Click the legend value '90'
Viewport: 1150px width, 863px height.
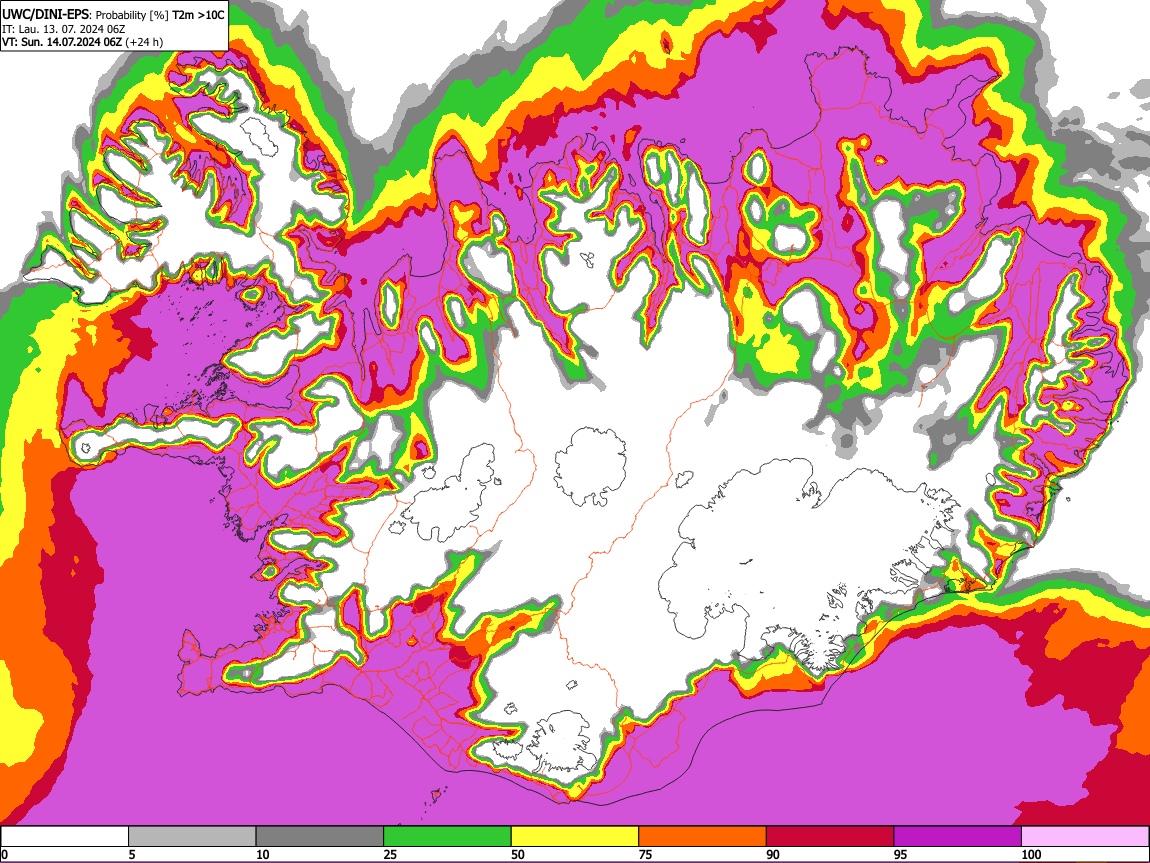[x=773, y=854]
